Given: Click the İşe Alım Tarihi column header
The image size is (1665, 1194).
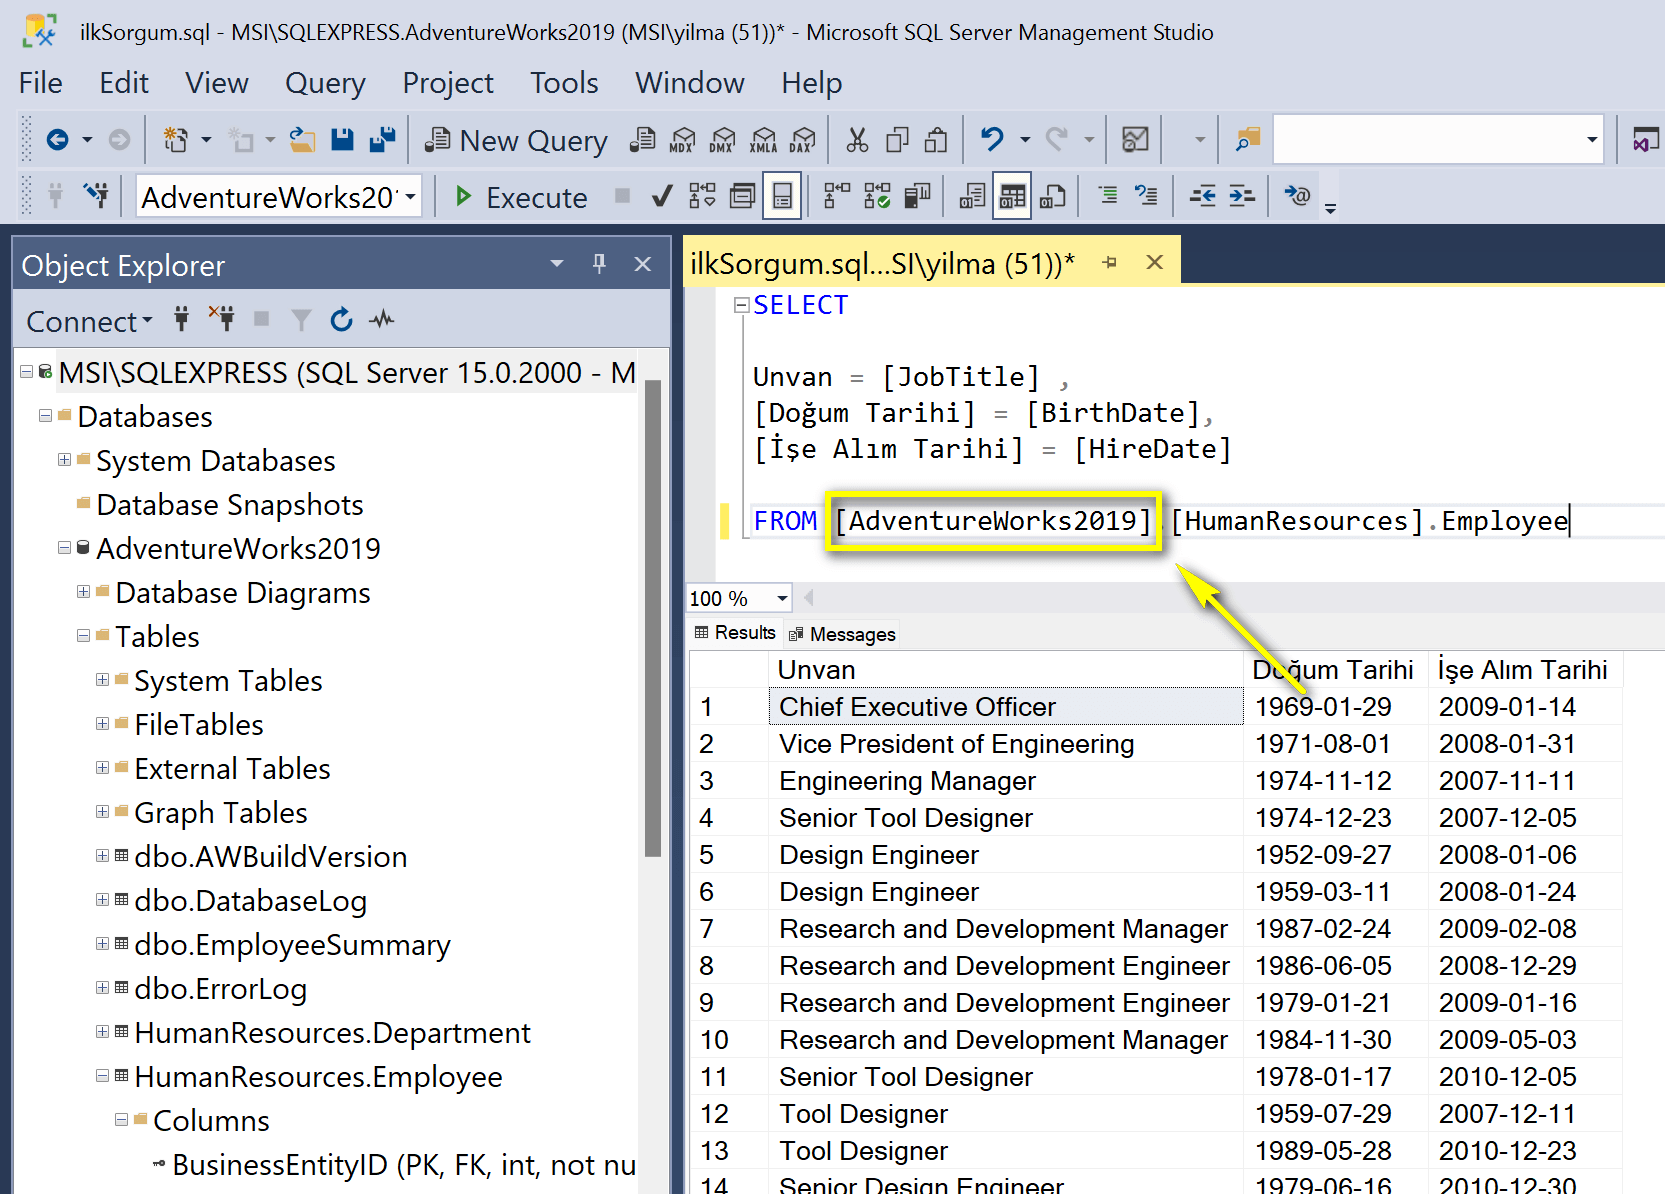Looking at the screenshot, I should pyautogui.click(x=1524, y=670).
